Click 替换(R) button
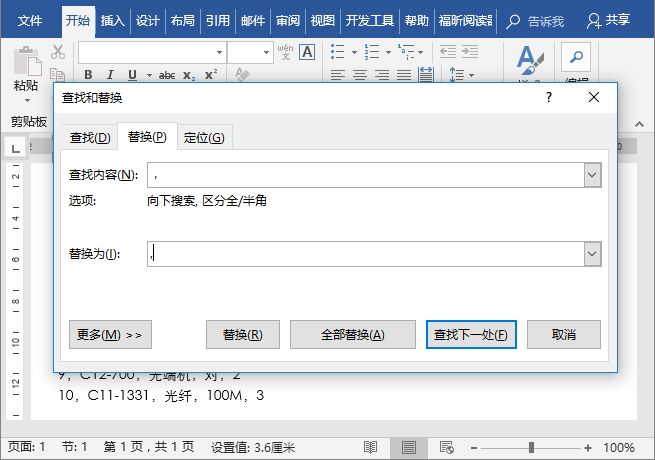The height and width of the screenshot is (460, 655). tap(243, 335)
